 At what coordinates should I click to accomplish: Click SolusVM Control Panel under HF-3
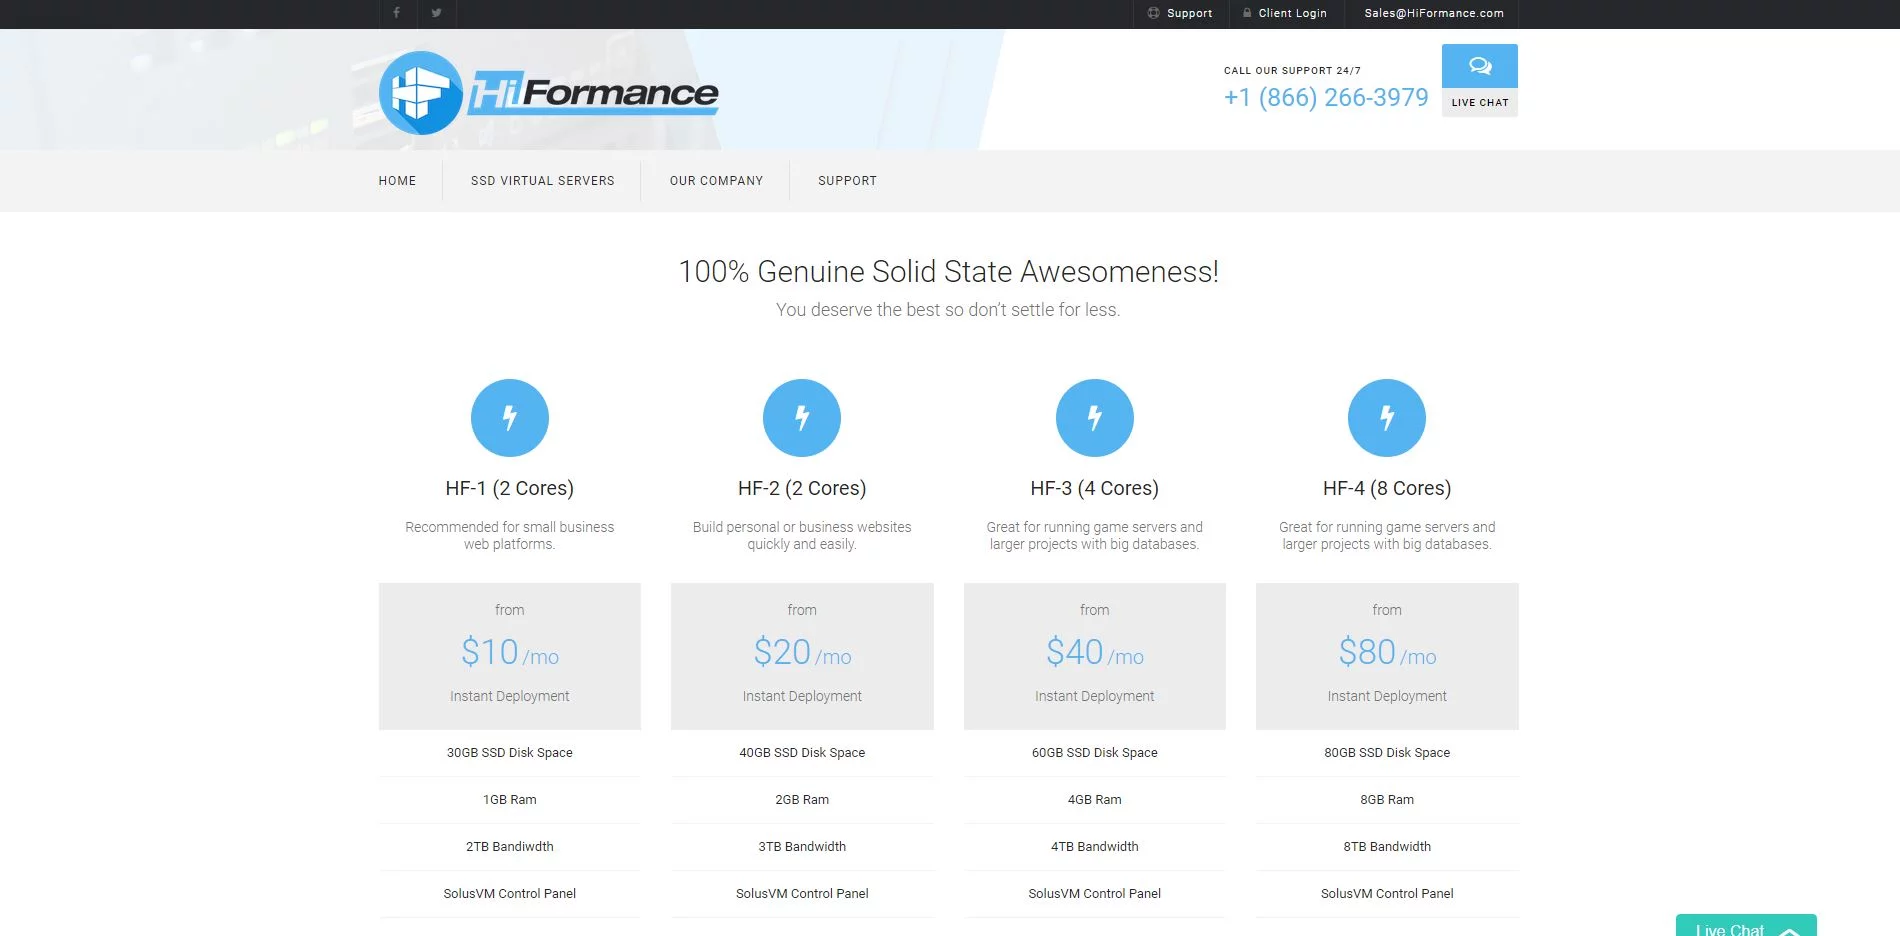point(1095,894)
